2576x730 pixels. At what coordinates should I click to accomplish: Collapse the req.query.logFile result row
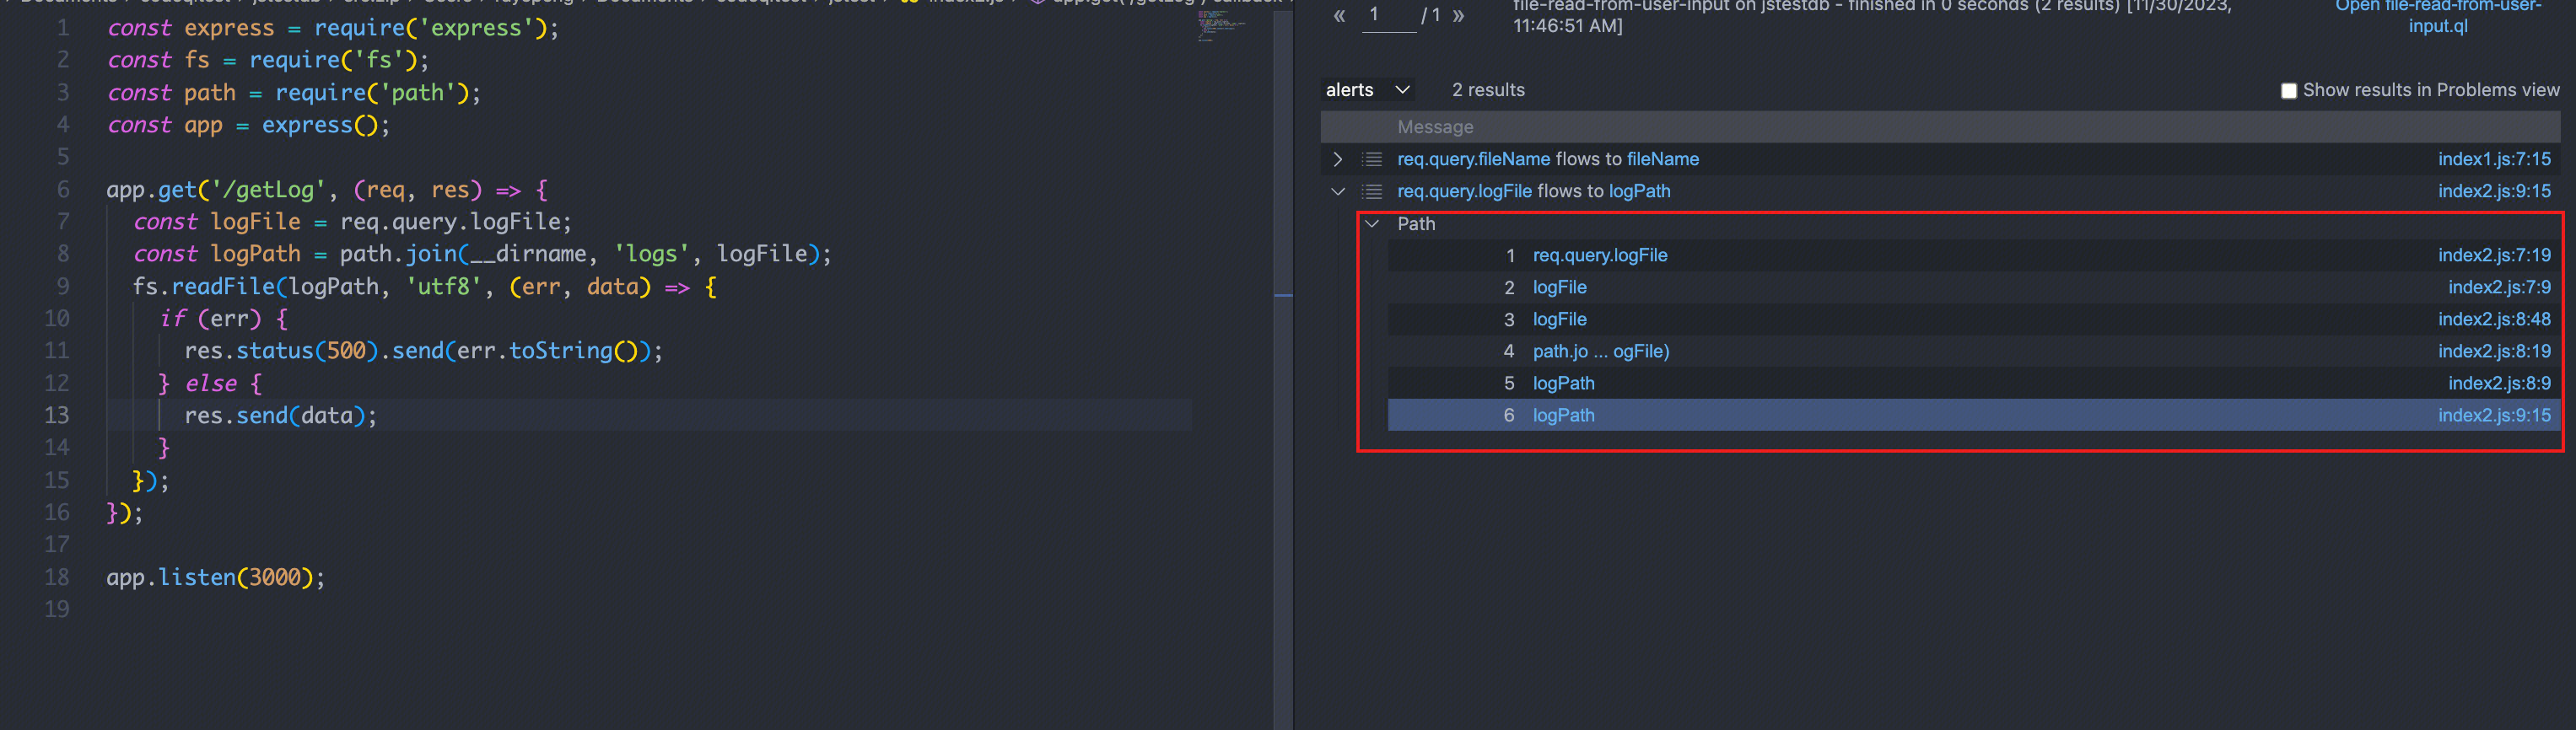click(x=1337, y=191)
